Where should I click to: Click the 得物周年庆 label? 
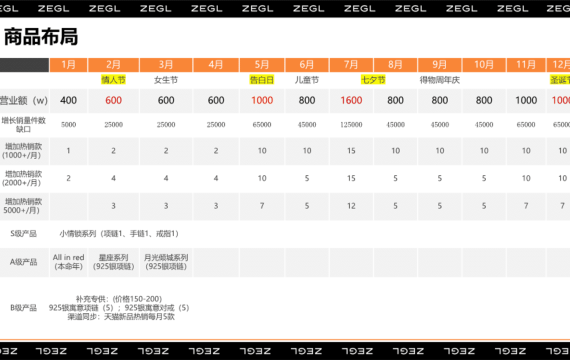[439, 80]
